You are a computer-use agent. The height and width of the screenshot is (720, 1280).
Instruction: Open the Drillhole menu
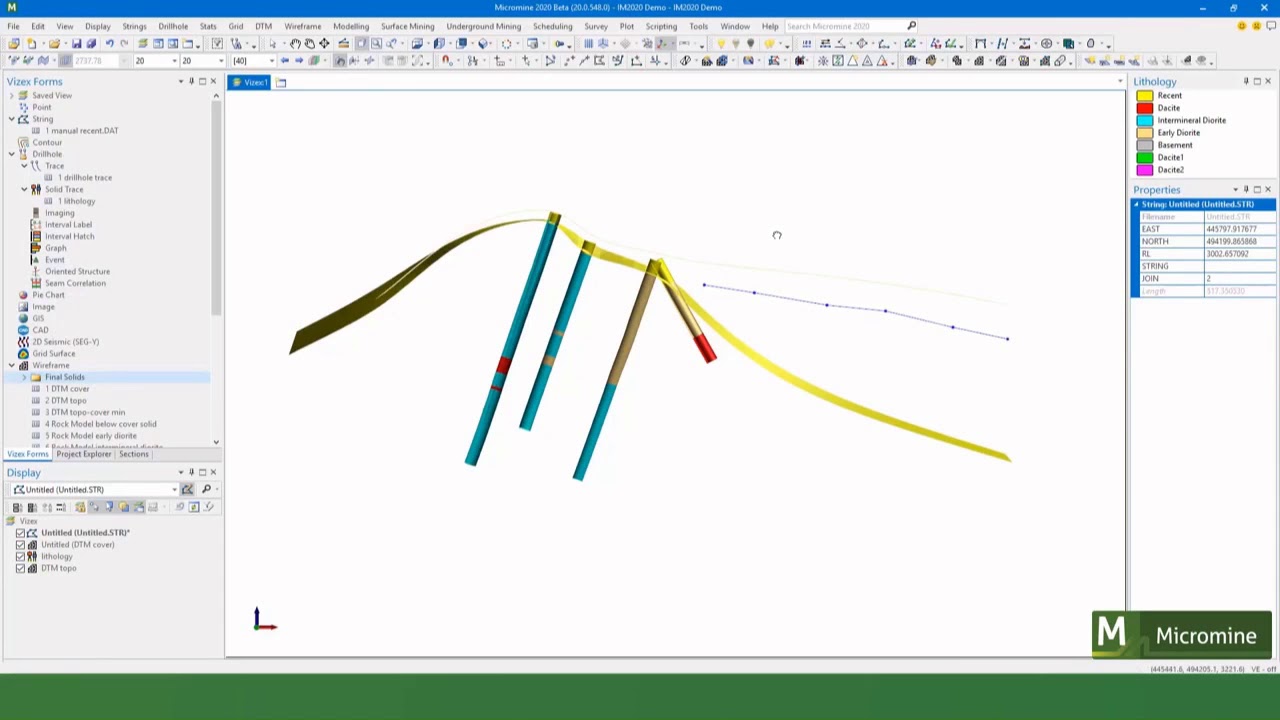[173, 26]
